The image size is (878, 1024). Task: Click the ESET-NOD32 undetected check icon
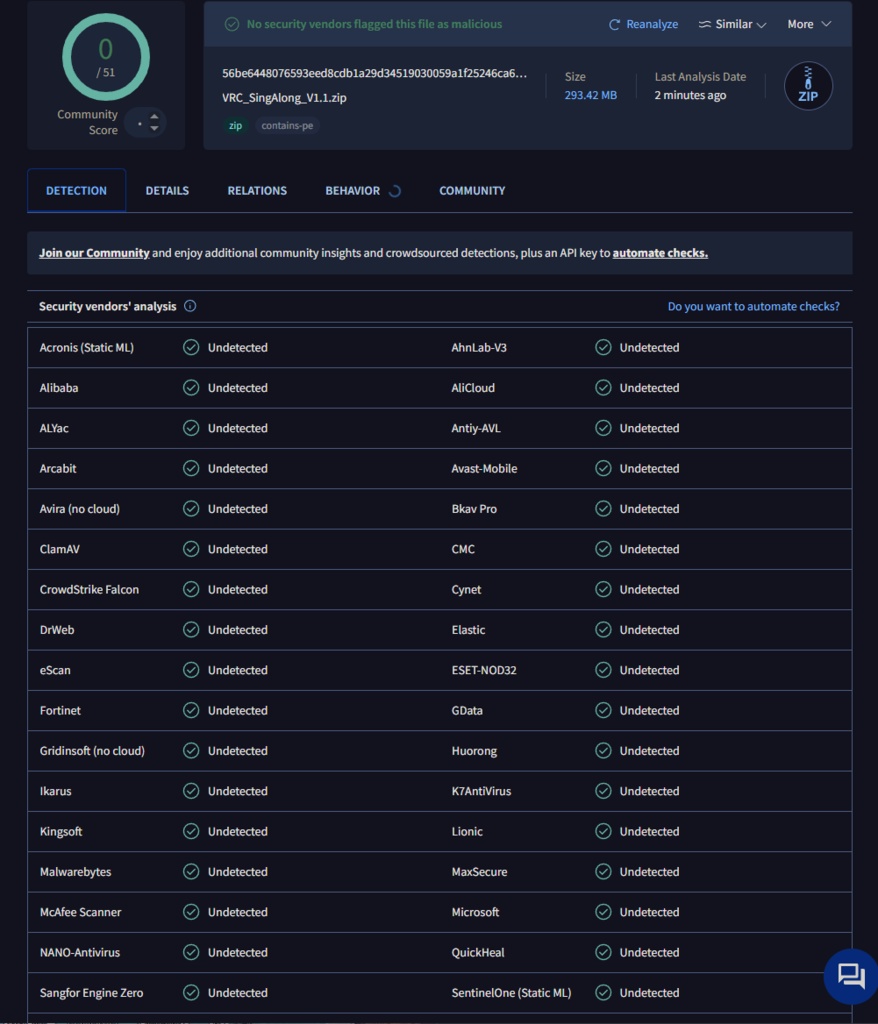point(603,670)
